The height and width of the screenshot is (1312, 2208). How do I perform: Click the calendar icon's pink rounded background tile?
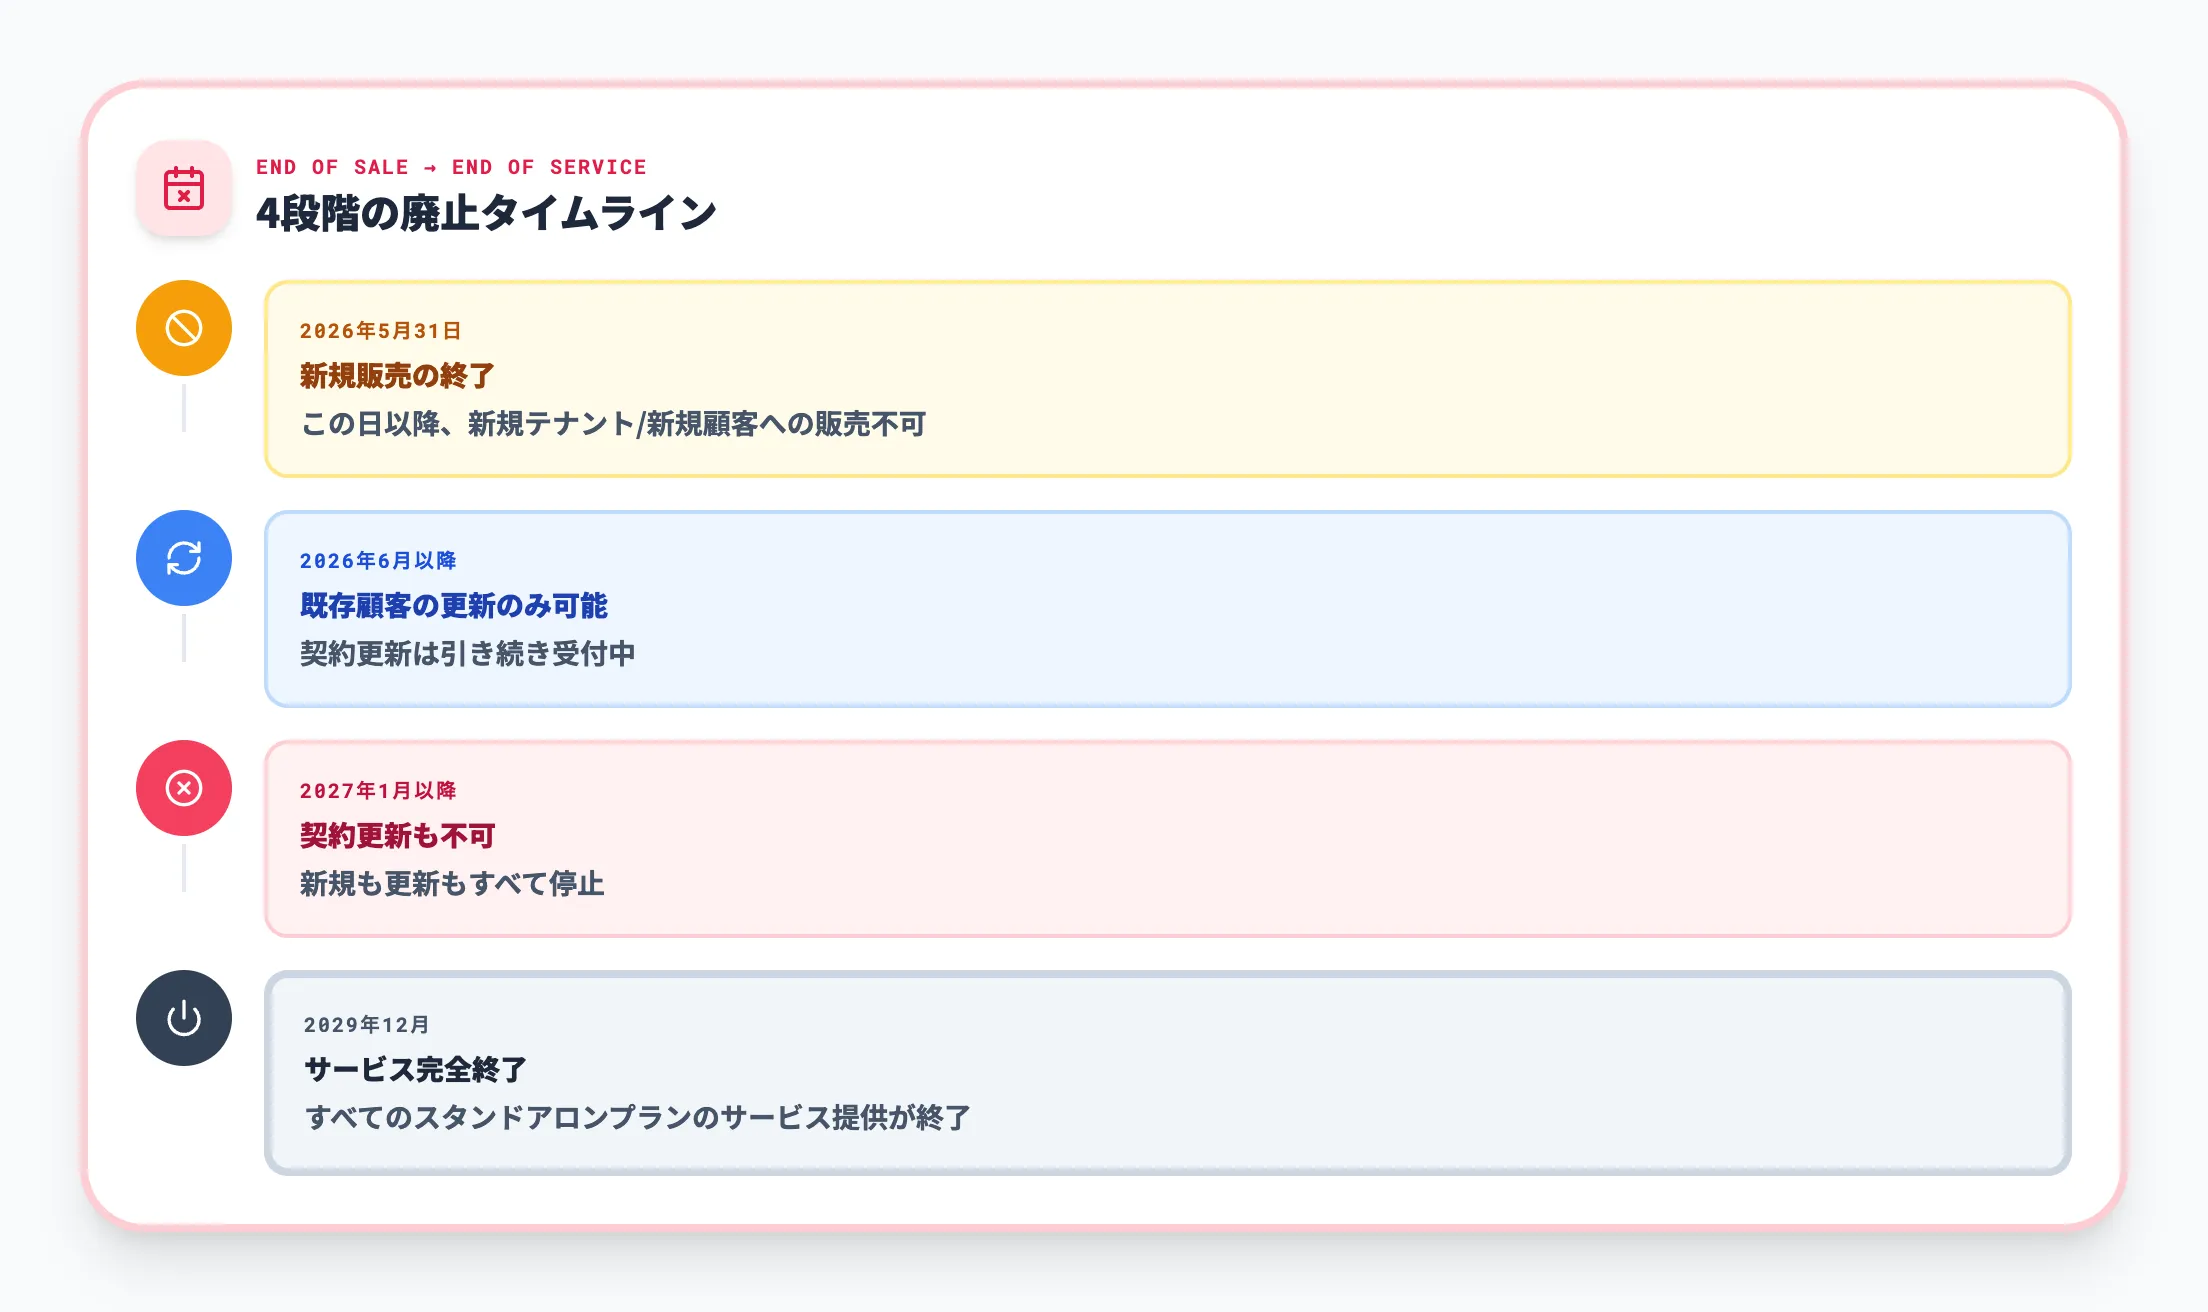184,190
